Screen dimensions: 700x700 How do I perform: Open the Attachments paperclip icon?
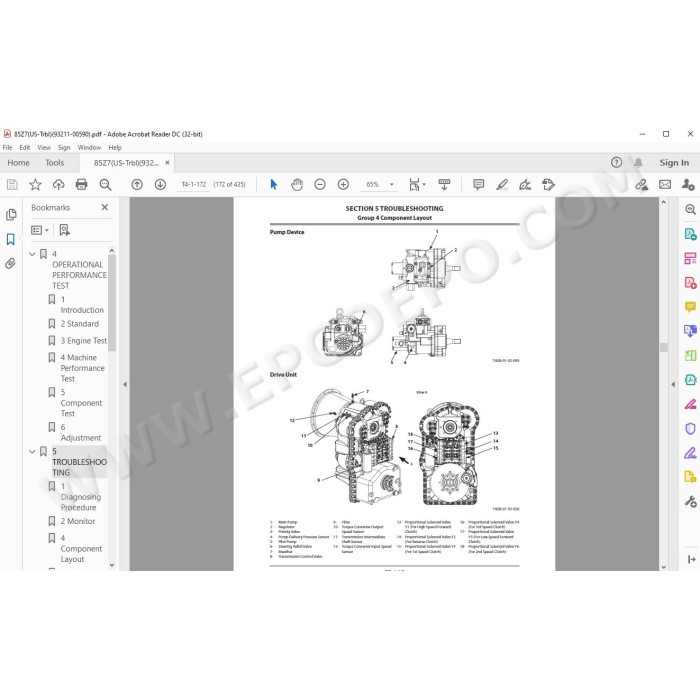point(11,263)
